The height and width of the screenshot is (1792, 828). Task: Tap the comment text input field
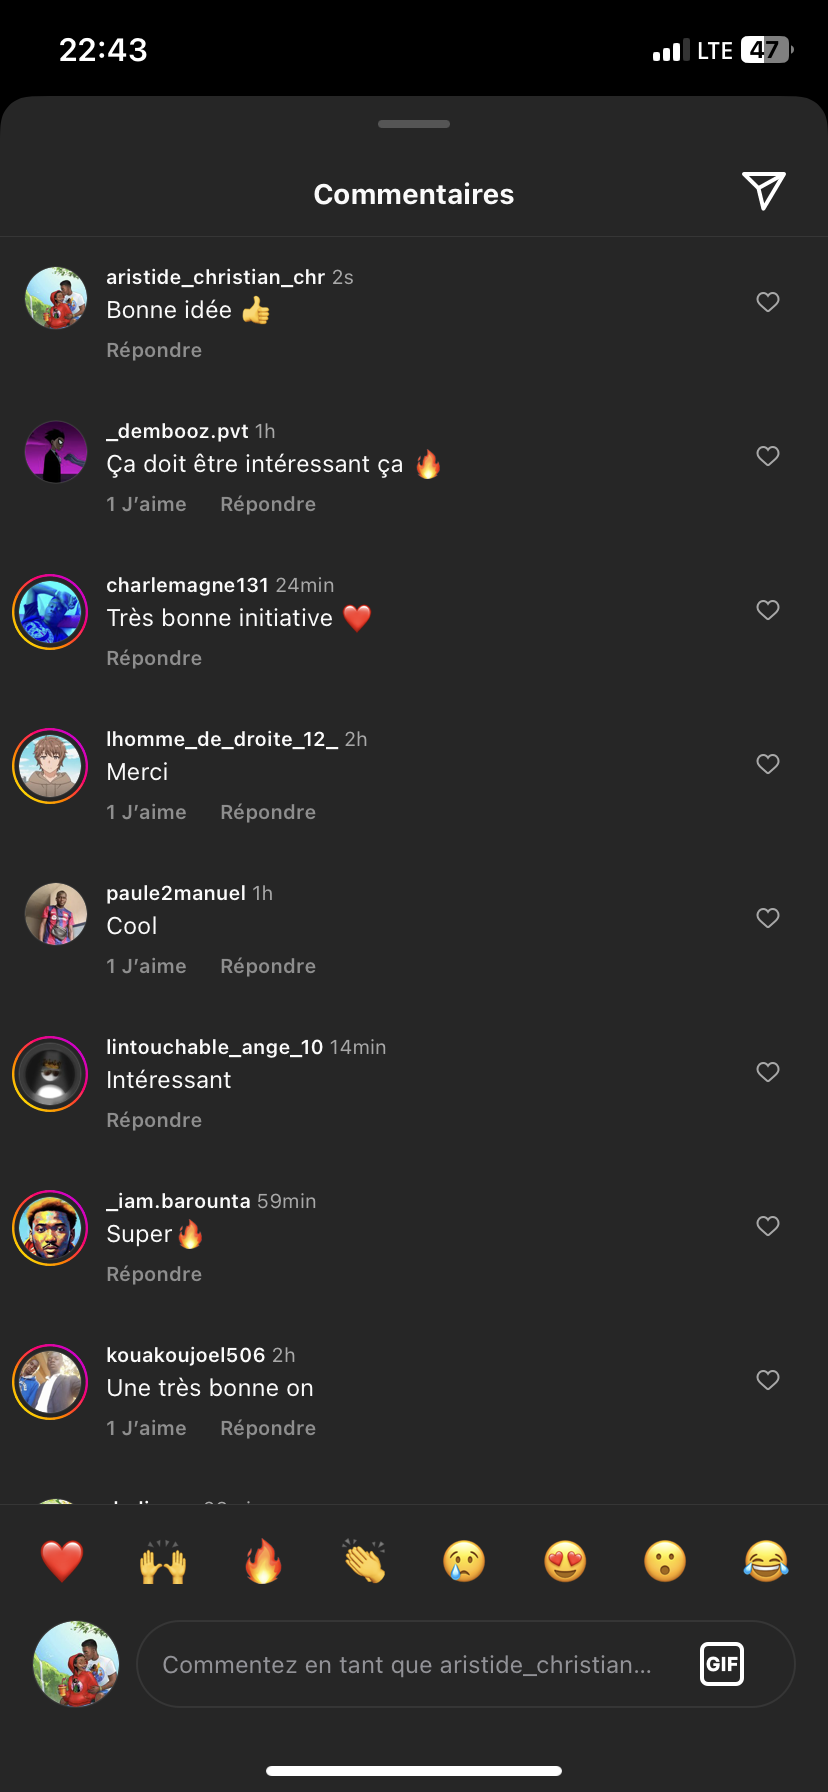[410, 1664]
